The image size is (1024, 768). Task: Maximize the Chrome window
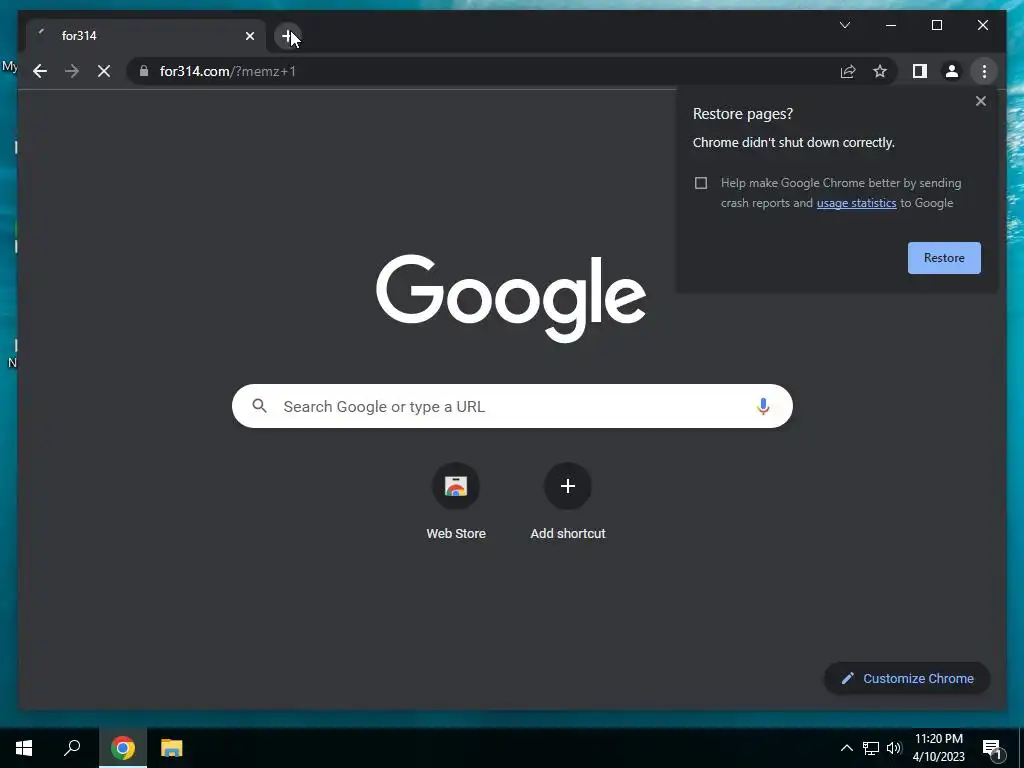(x=936, y=25)
